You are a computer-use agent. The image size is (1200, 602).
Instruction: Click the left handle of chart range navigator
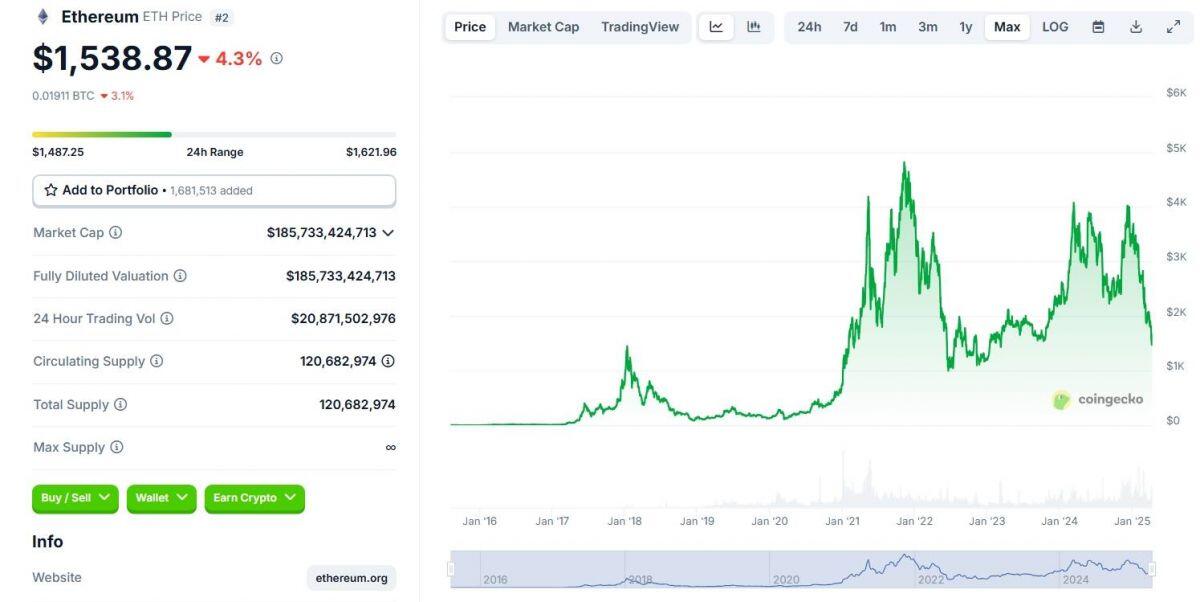(451, 569)
